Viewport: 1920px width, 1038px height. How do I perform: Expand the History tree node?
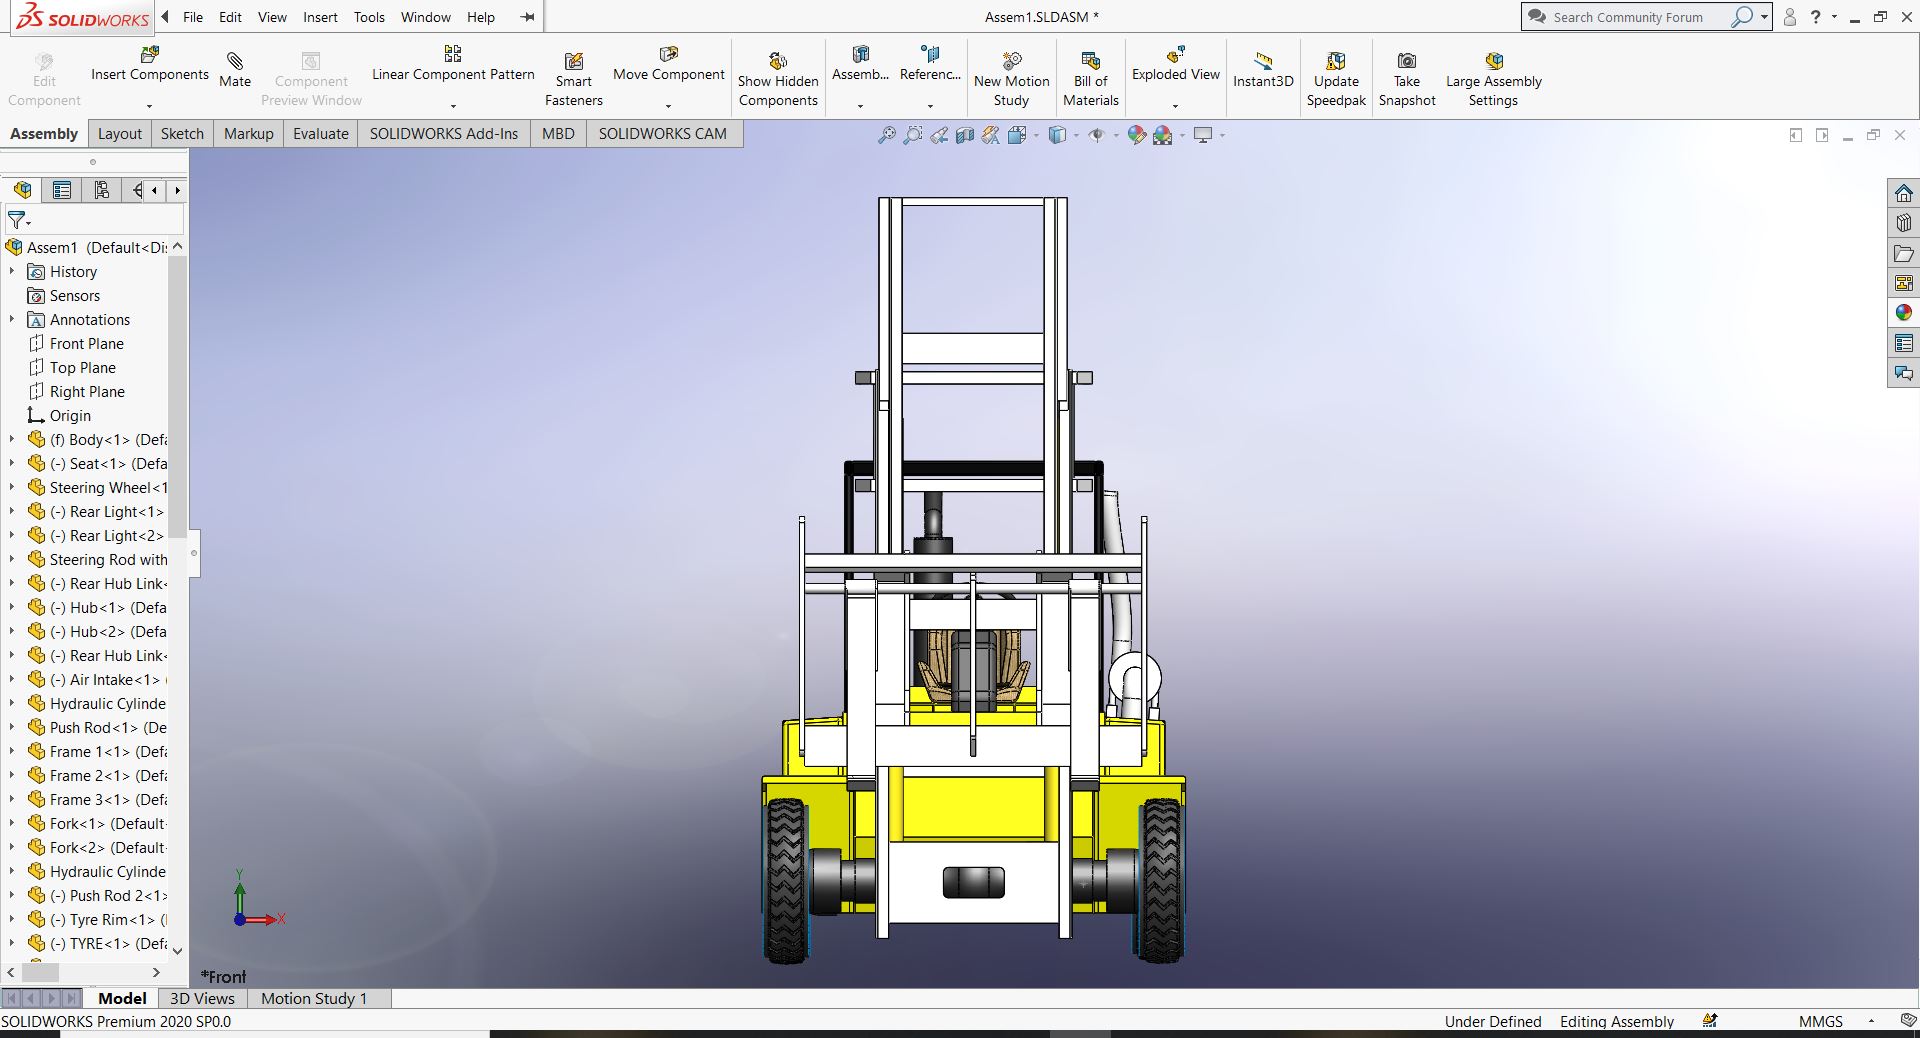12,271
